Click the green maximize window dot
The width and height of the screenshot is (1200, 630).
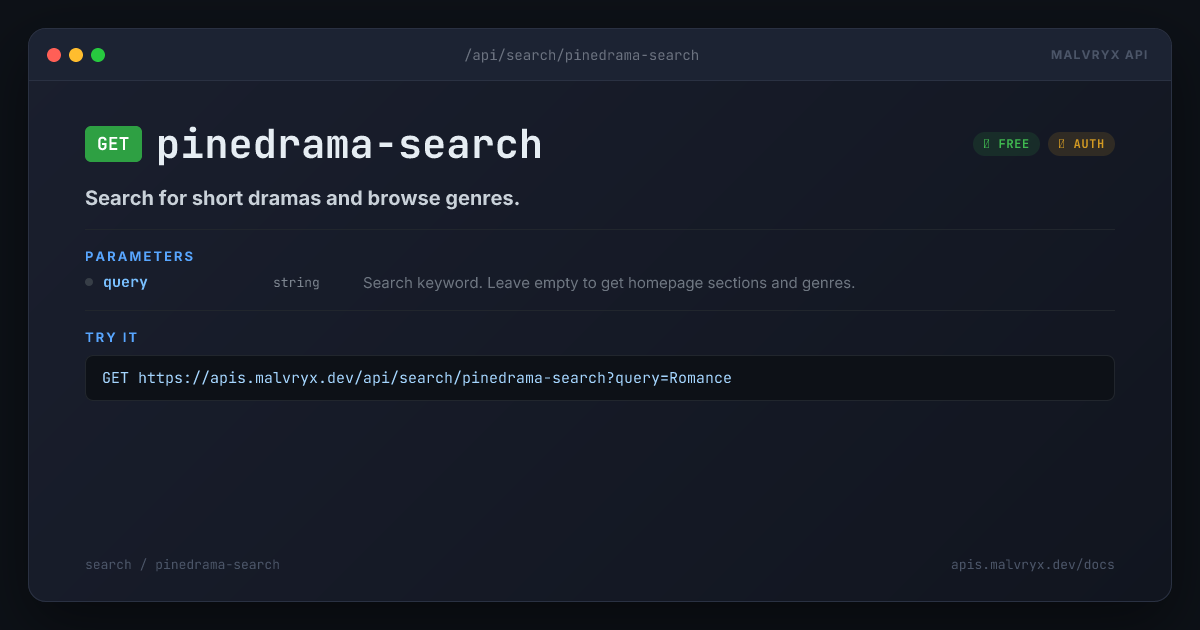tap(98, 55)
